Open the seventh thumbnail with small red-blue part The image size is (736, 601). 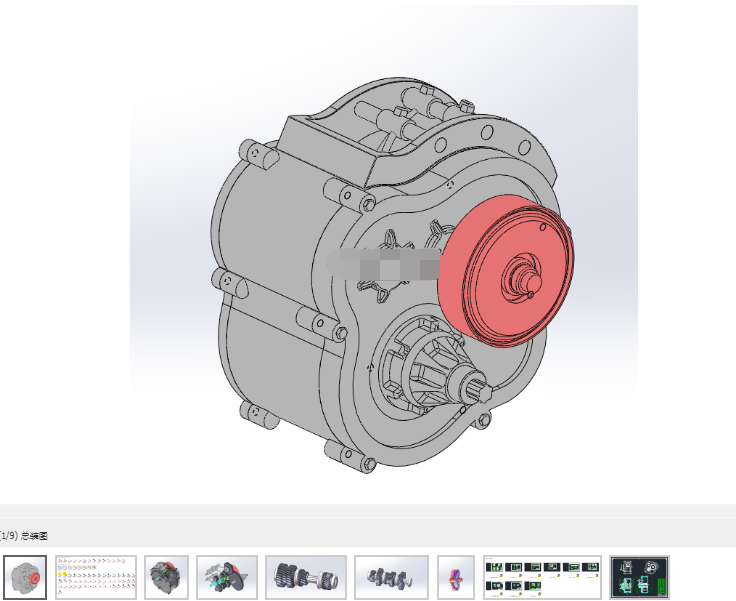(456, 578)
